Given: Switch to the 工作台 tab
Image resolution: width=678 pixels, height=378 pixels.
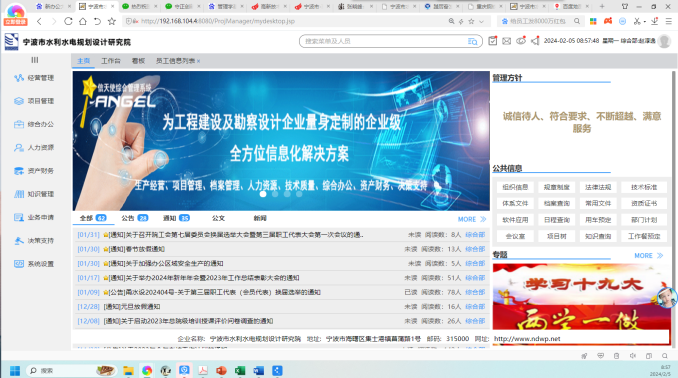Looking at the screenshot, I should click(111, 61).
